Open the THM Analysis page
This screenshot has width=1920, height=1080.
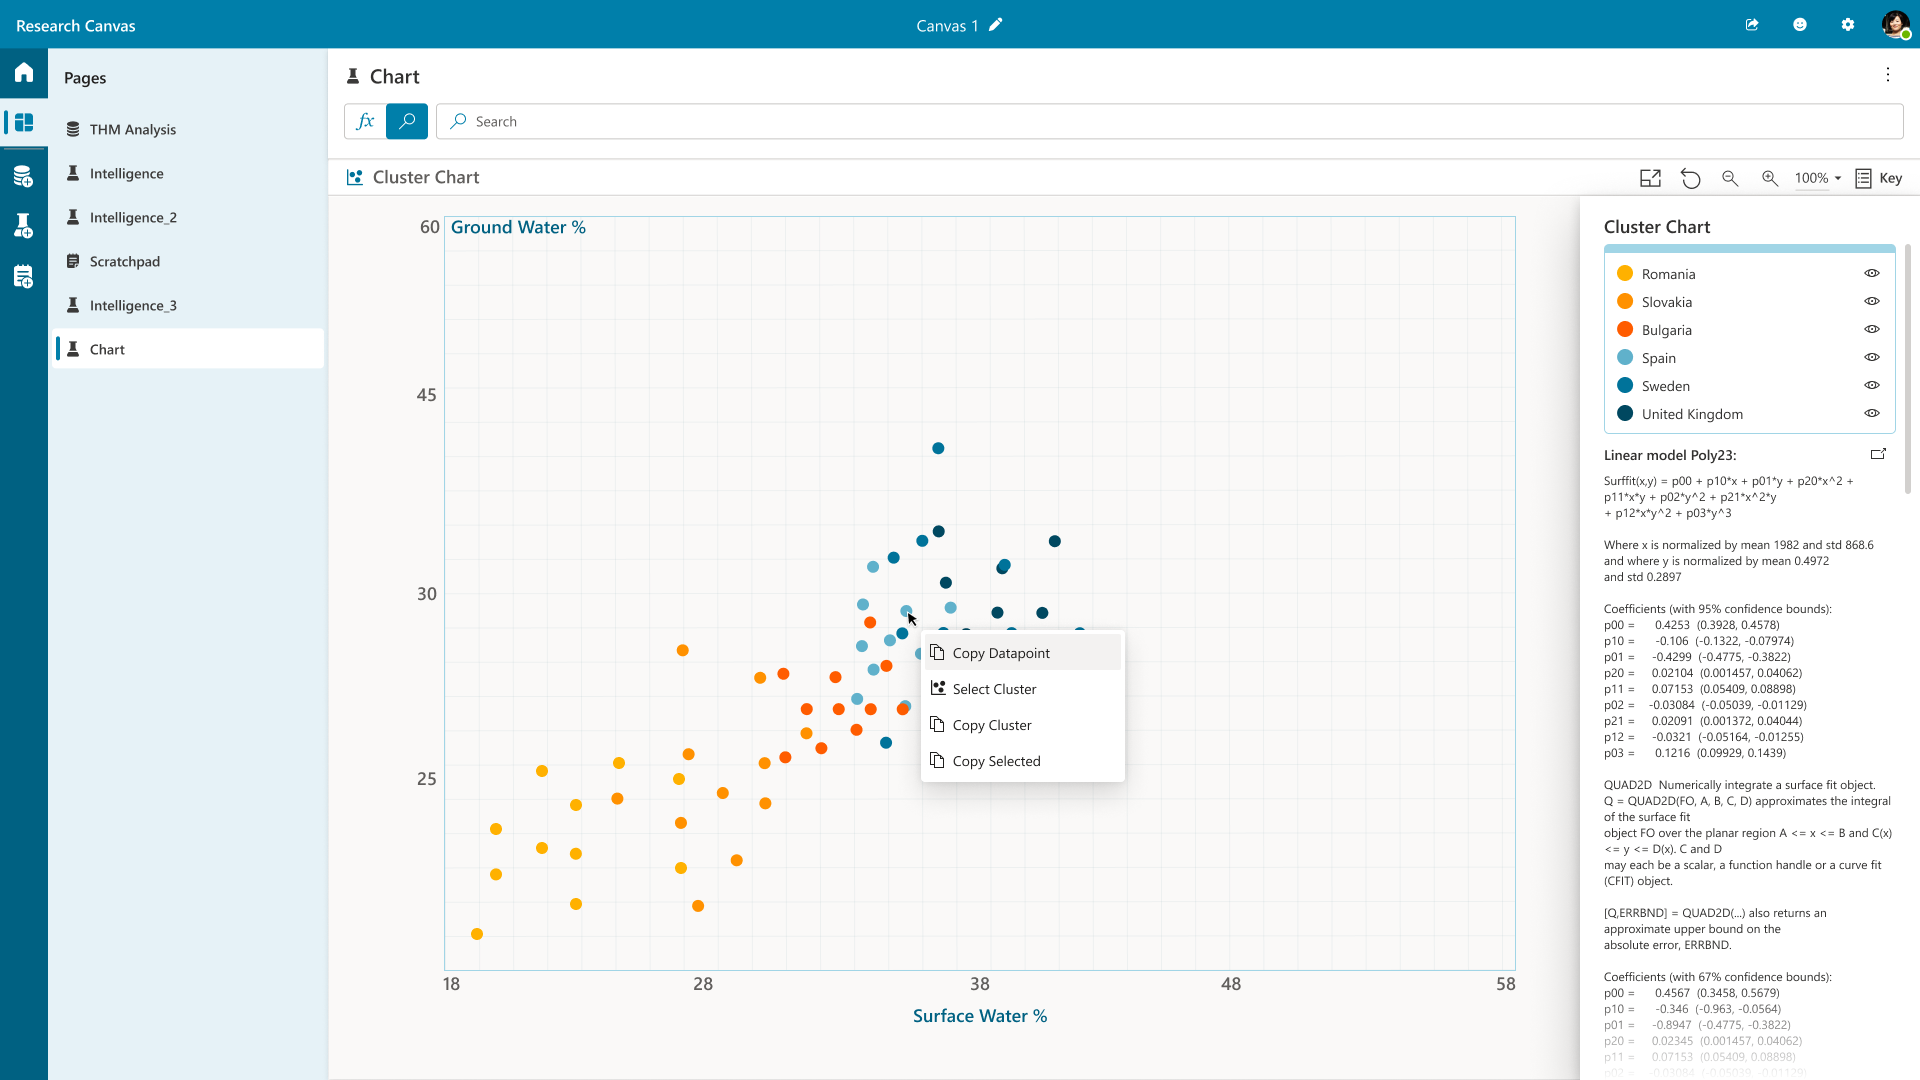tap(133, 129)
